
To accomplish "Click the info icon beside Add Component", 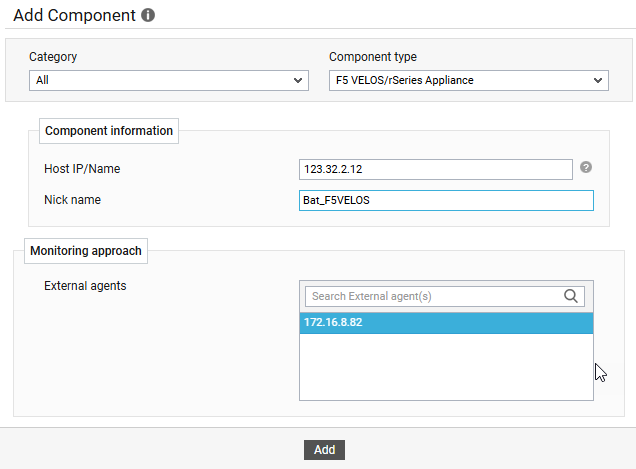I will click(x=148, y=17).
